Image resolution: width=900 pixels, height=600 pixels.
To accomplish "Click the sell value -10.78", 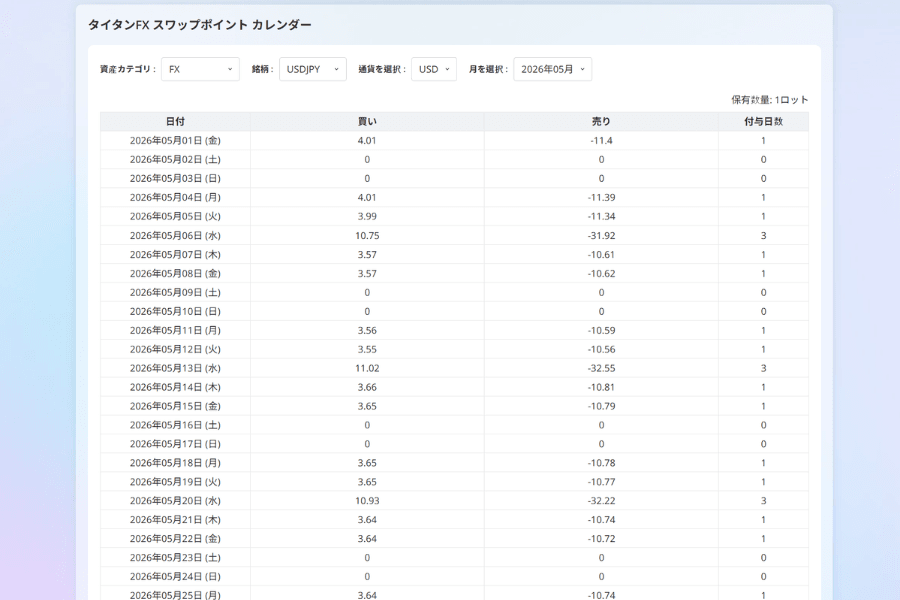I will pyautogui.click(x=601, y=463).
